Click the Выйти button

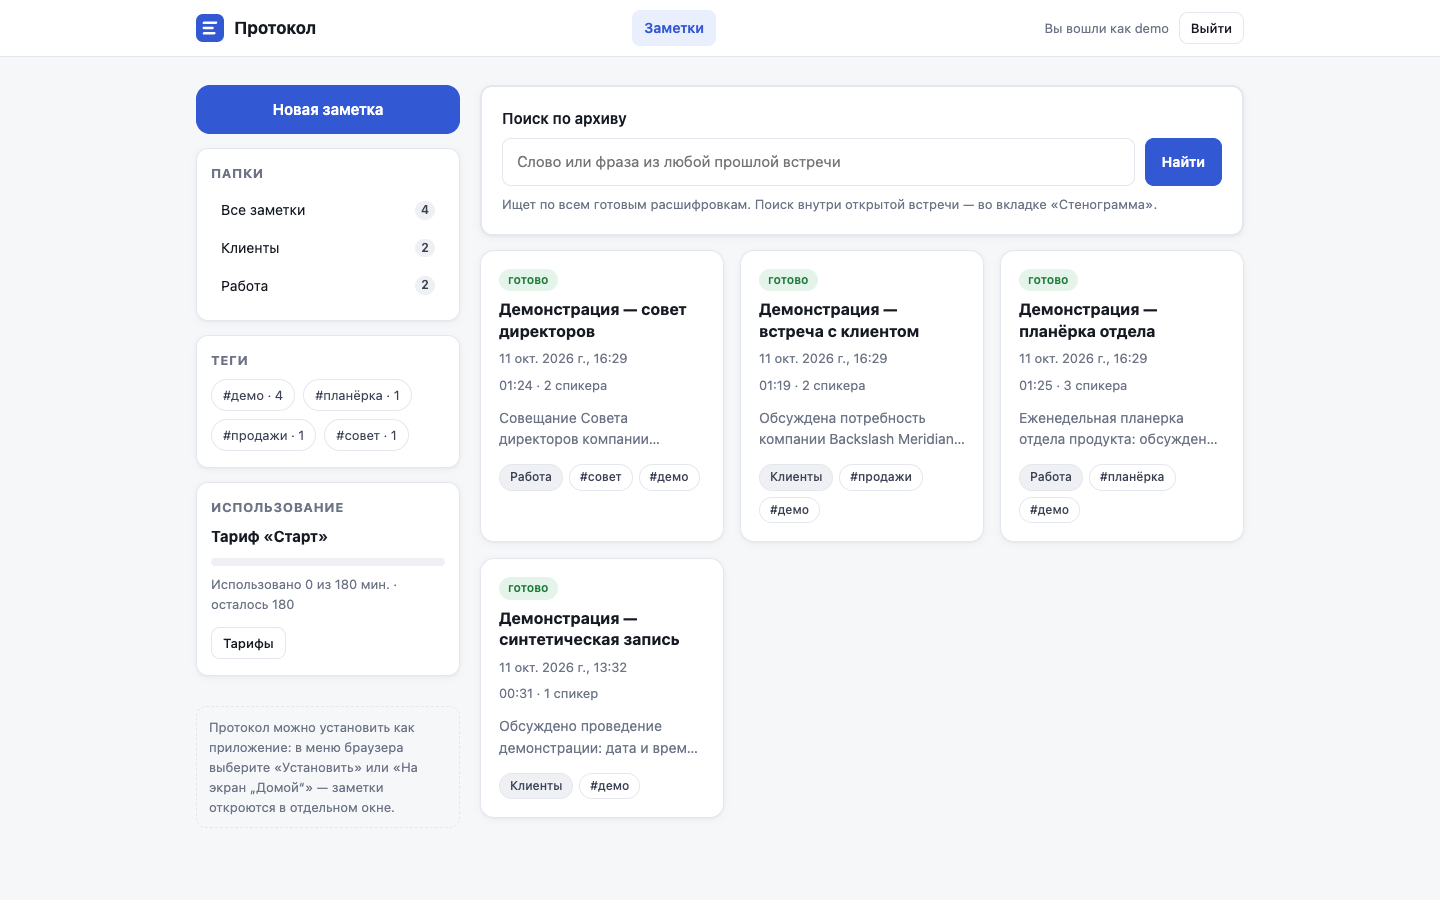(1211, 28)
